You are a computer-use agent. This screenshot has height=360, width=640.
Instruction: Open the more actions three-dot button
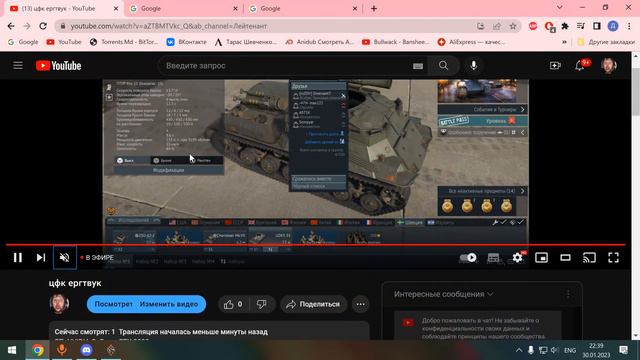point(360,304)
